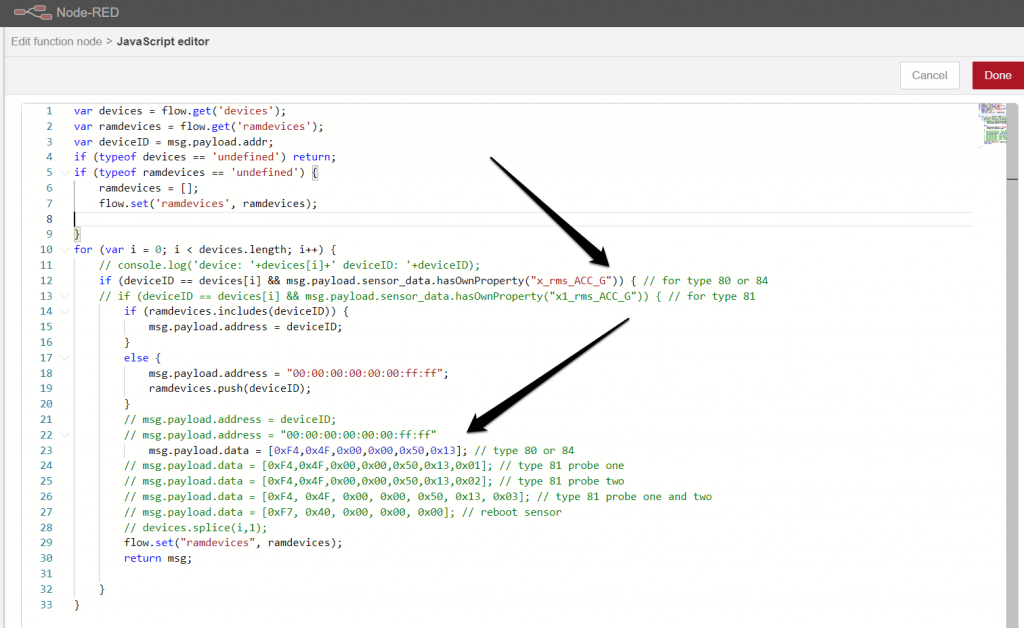The image size is (1024, 628).
Task: Click flow.set("ramdevices", ramdevices) on line 29
Action: pyautogui.click(x=232, y=542)
